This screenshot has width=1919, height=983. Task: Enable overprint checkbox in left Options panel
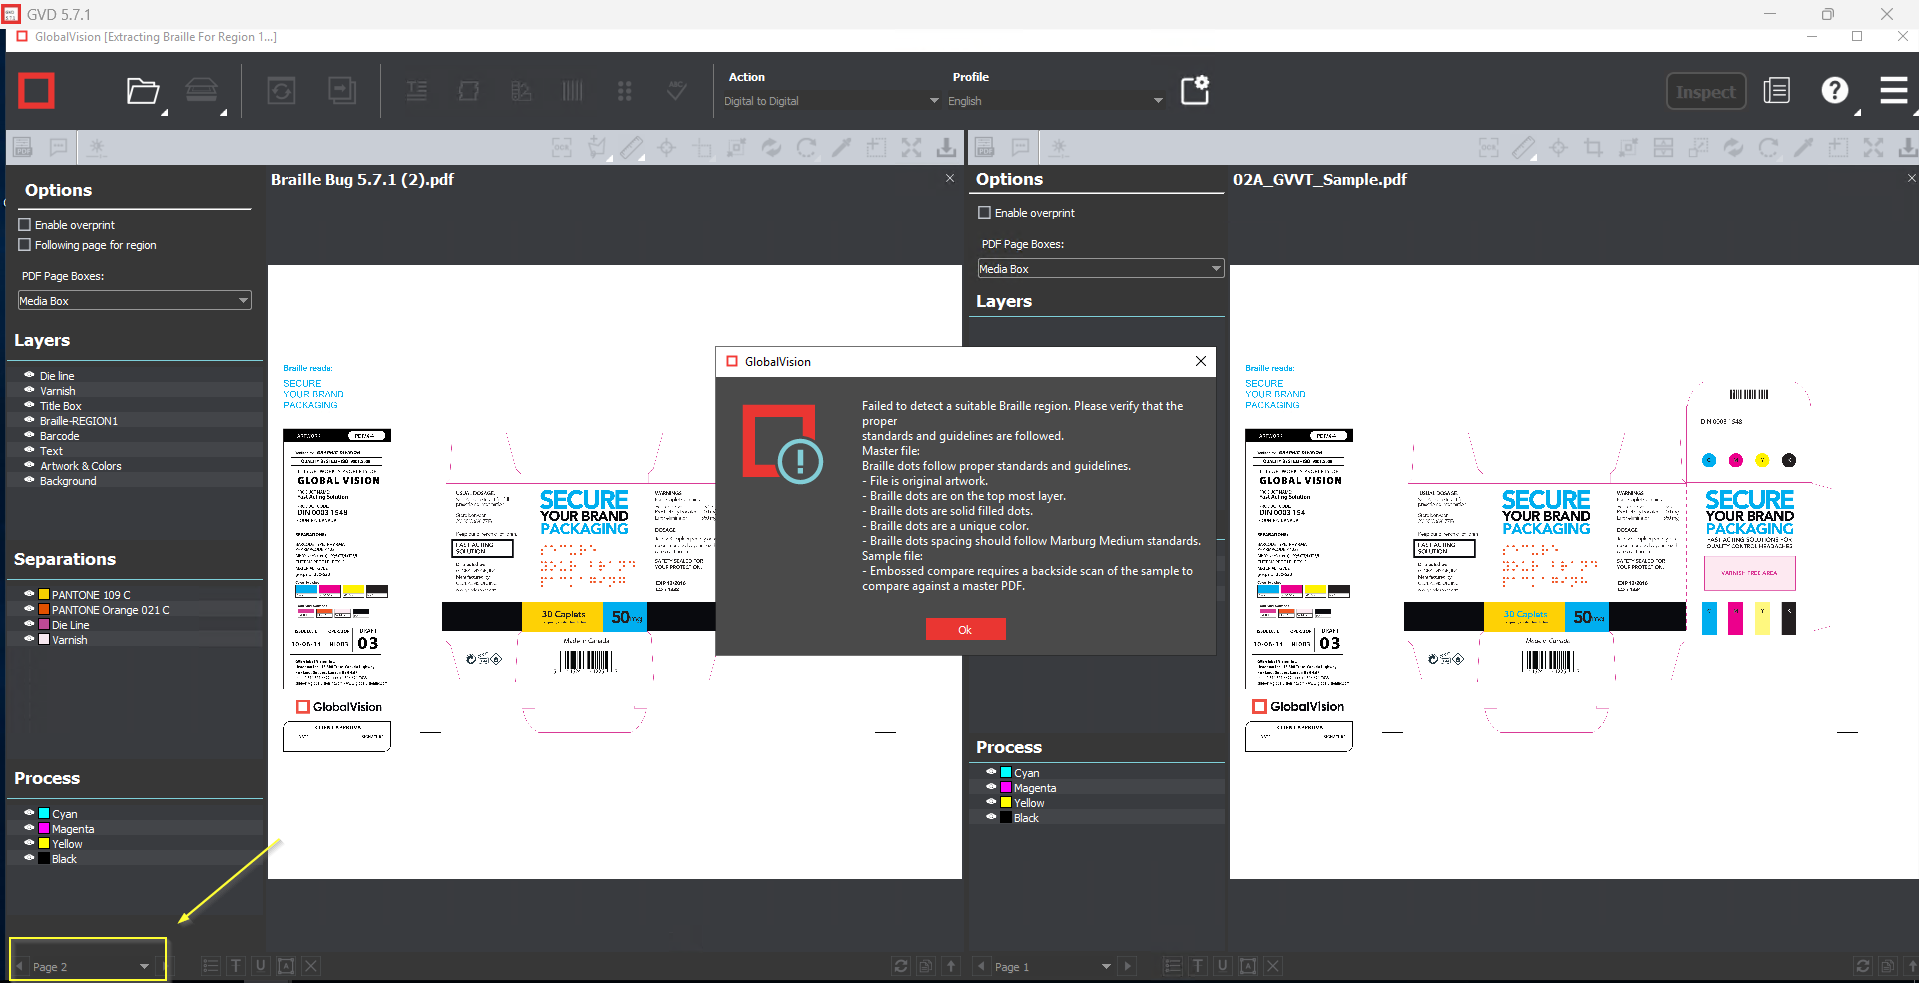tap(25, 225)
